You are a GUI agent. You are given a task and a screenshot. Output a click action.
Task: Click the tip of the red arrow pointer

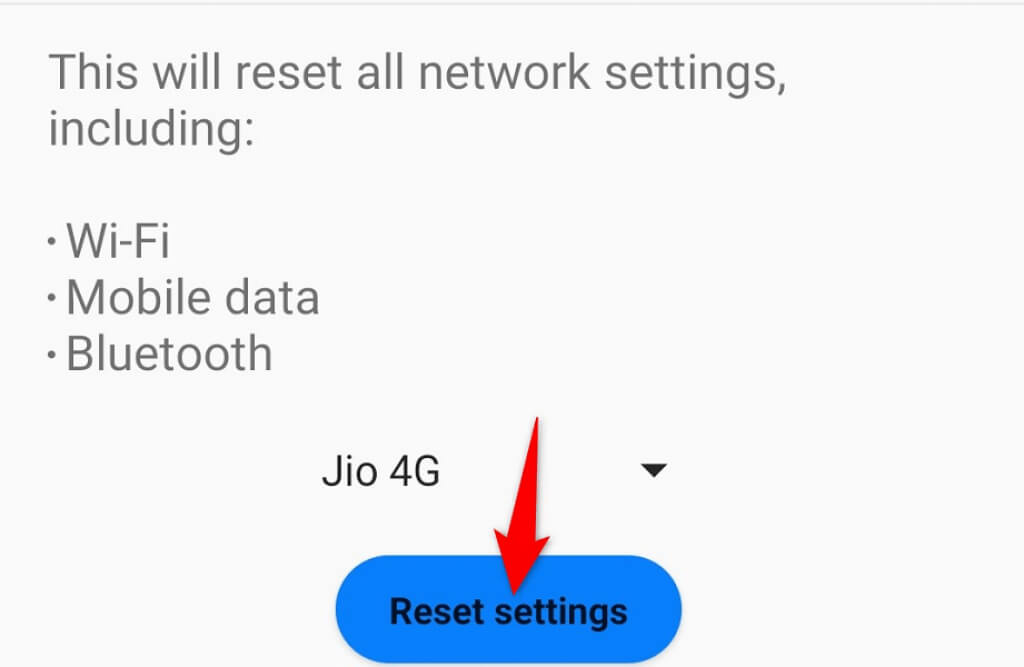pyautogui.click(x=515, y=588)
